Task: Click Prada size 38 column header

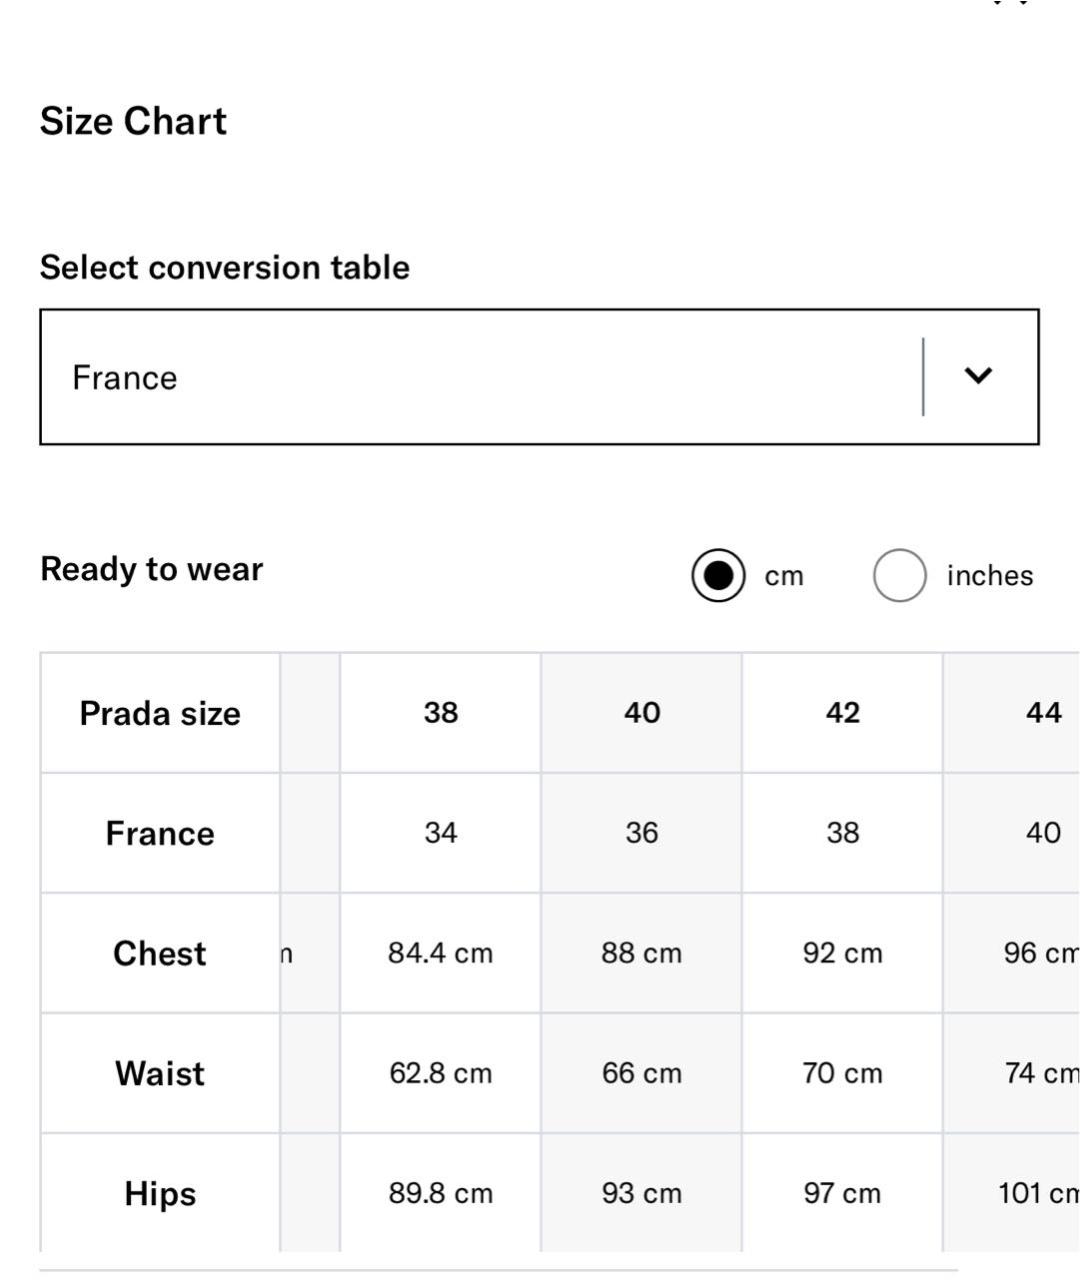Action: coord(441,713)
